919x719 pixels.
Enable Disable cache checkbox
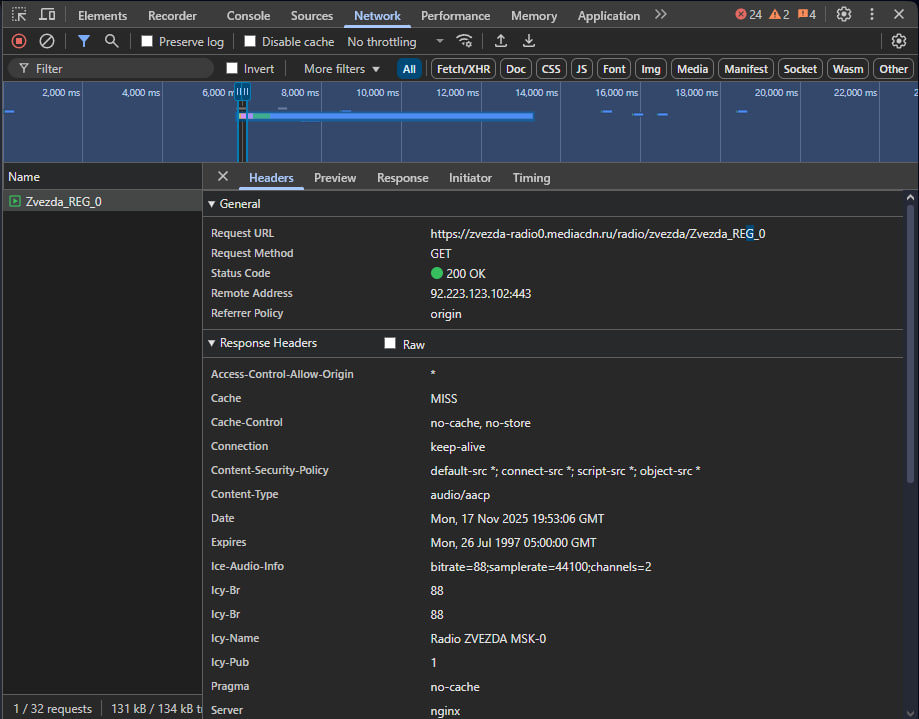250,41
